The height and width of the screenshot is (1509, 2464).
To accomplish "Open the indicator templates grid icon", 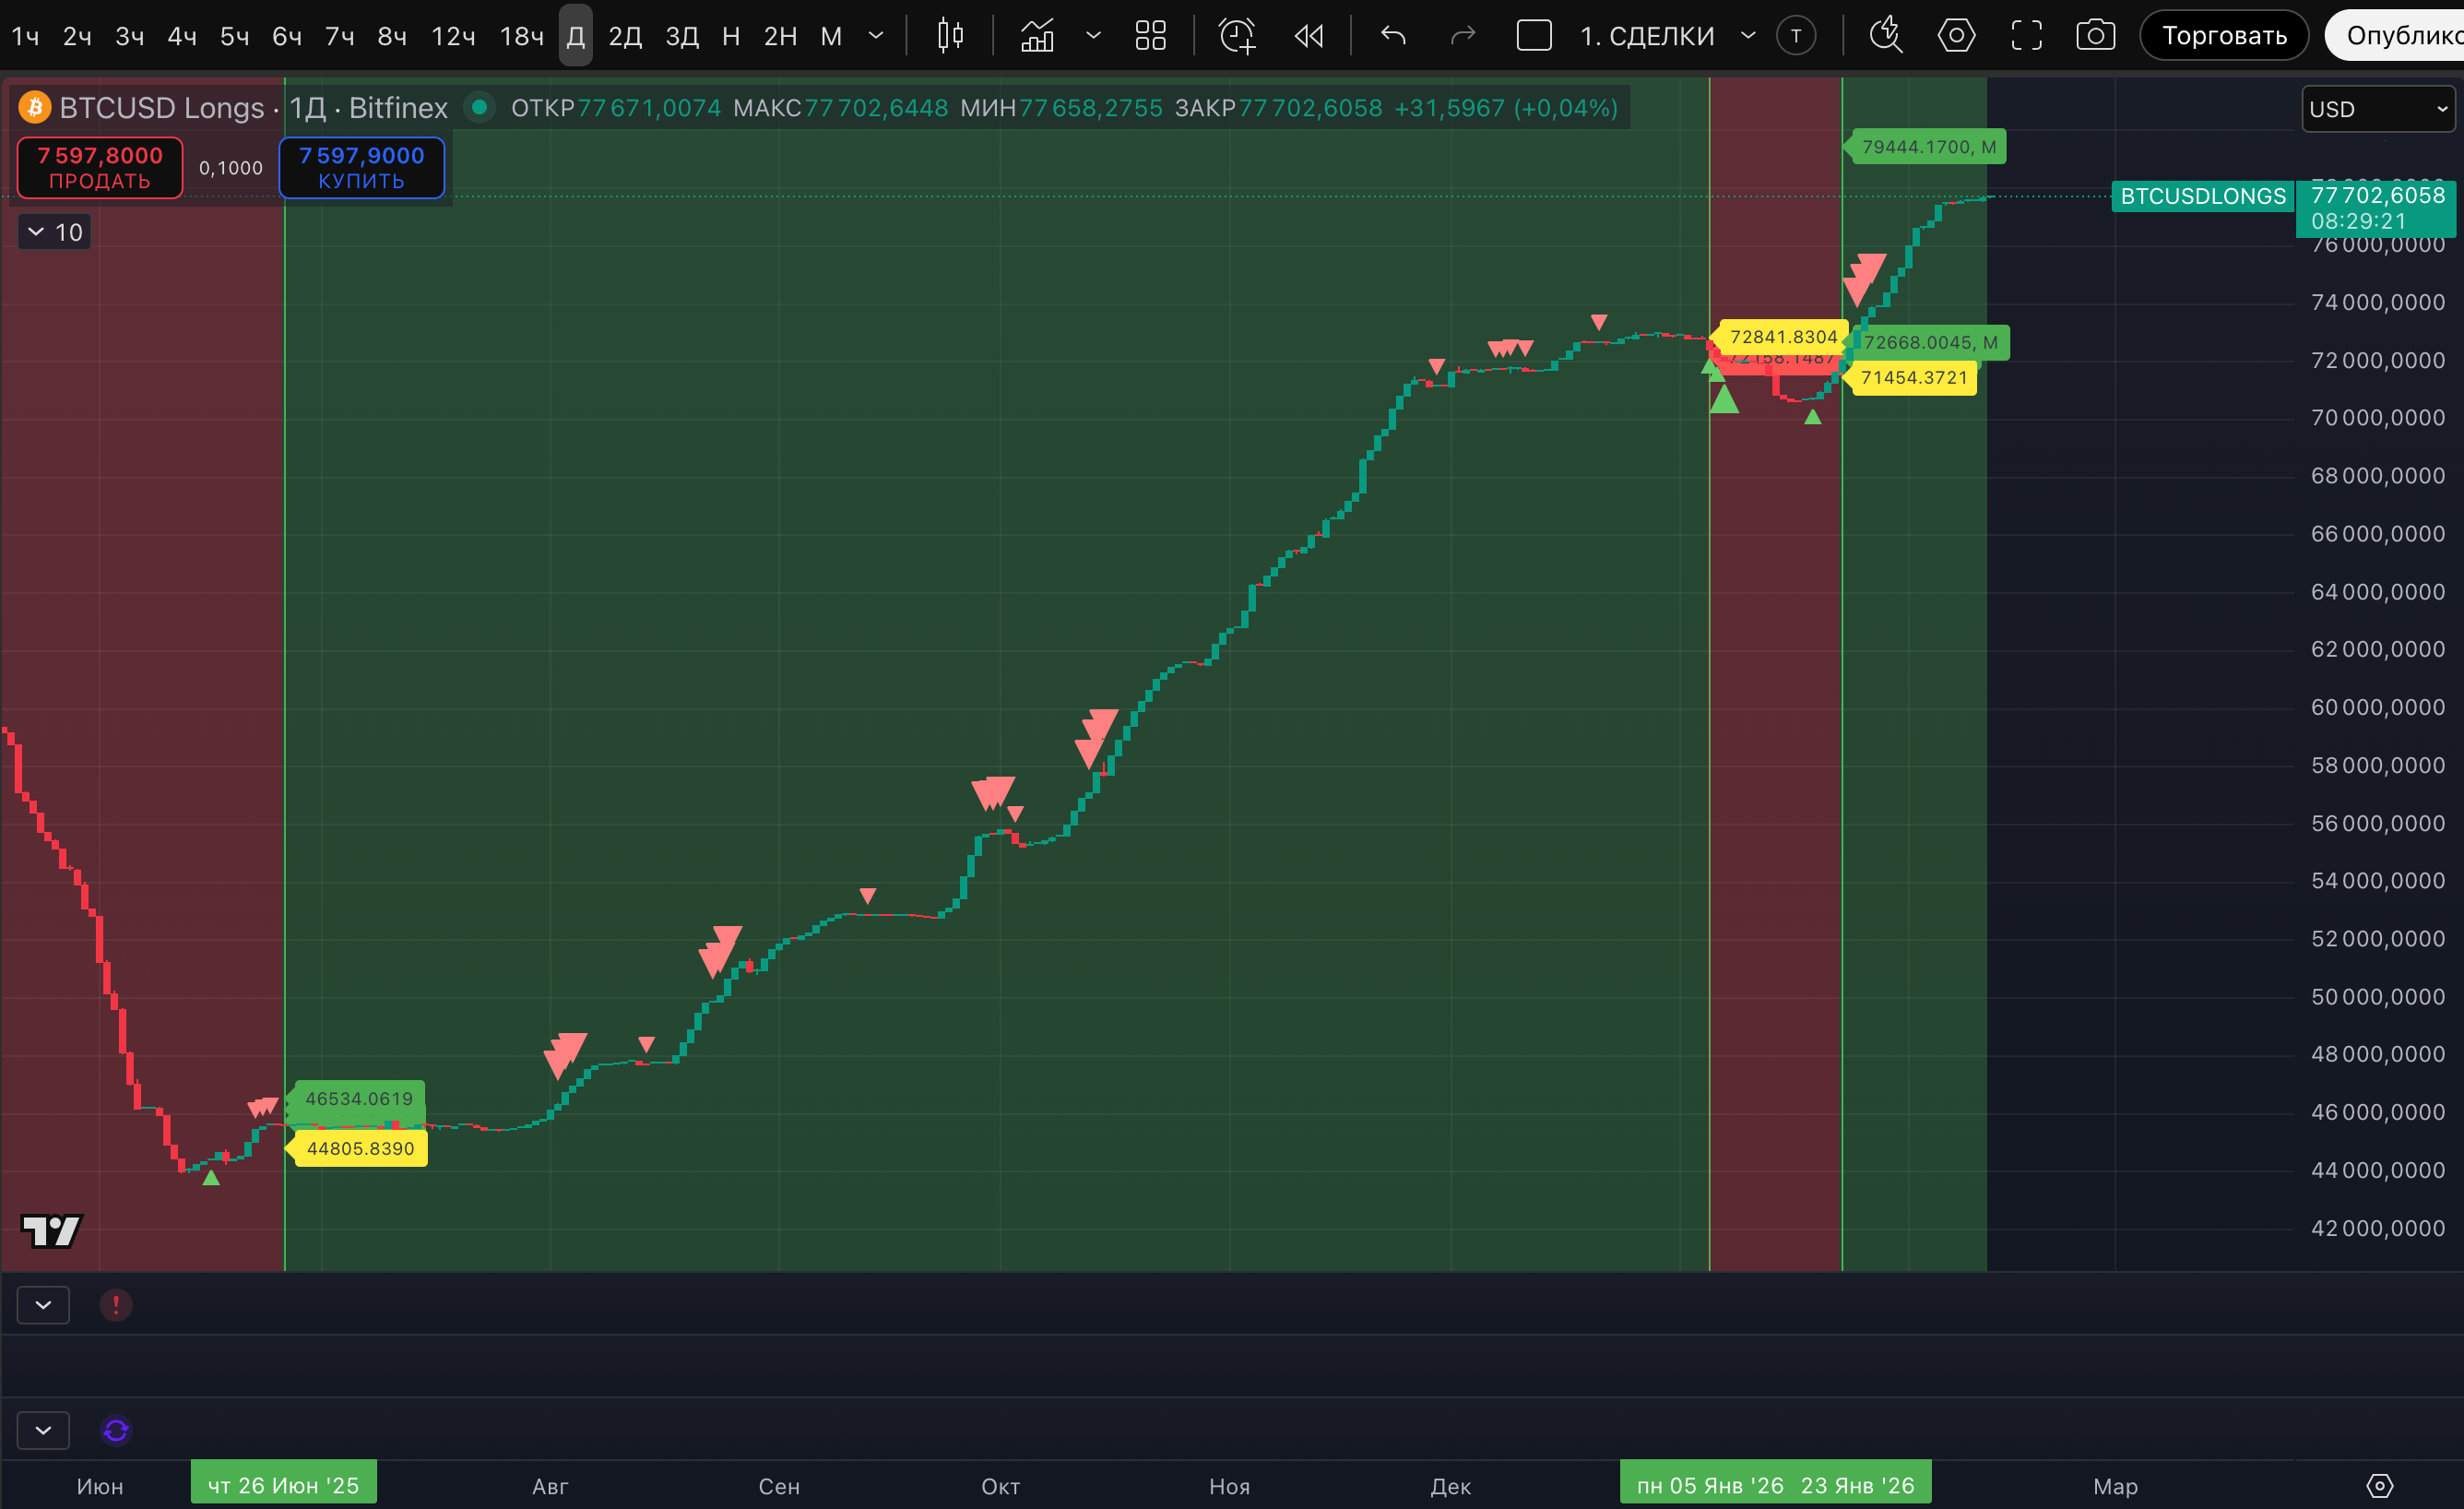I will (x=1150, y=36).
